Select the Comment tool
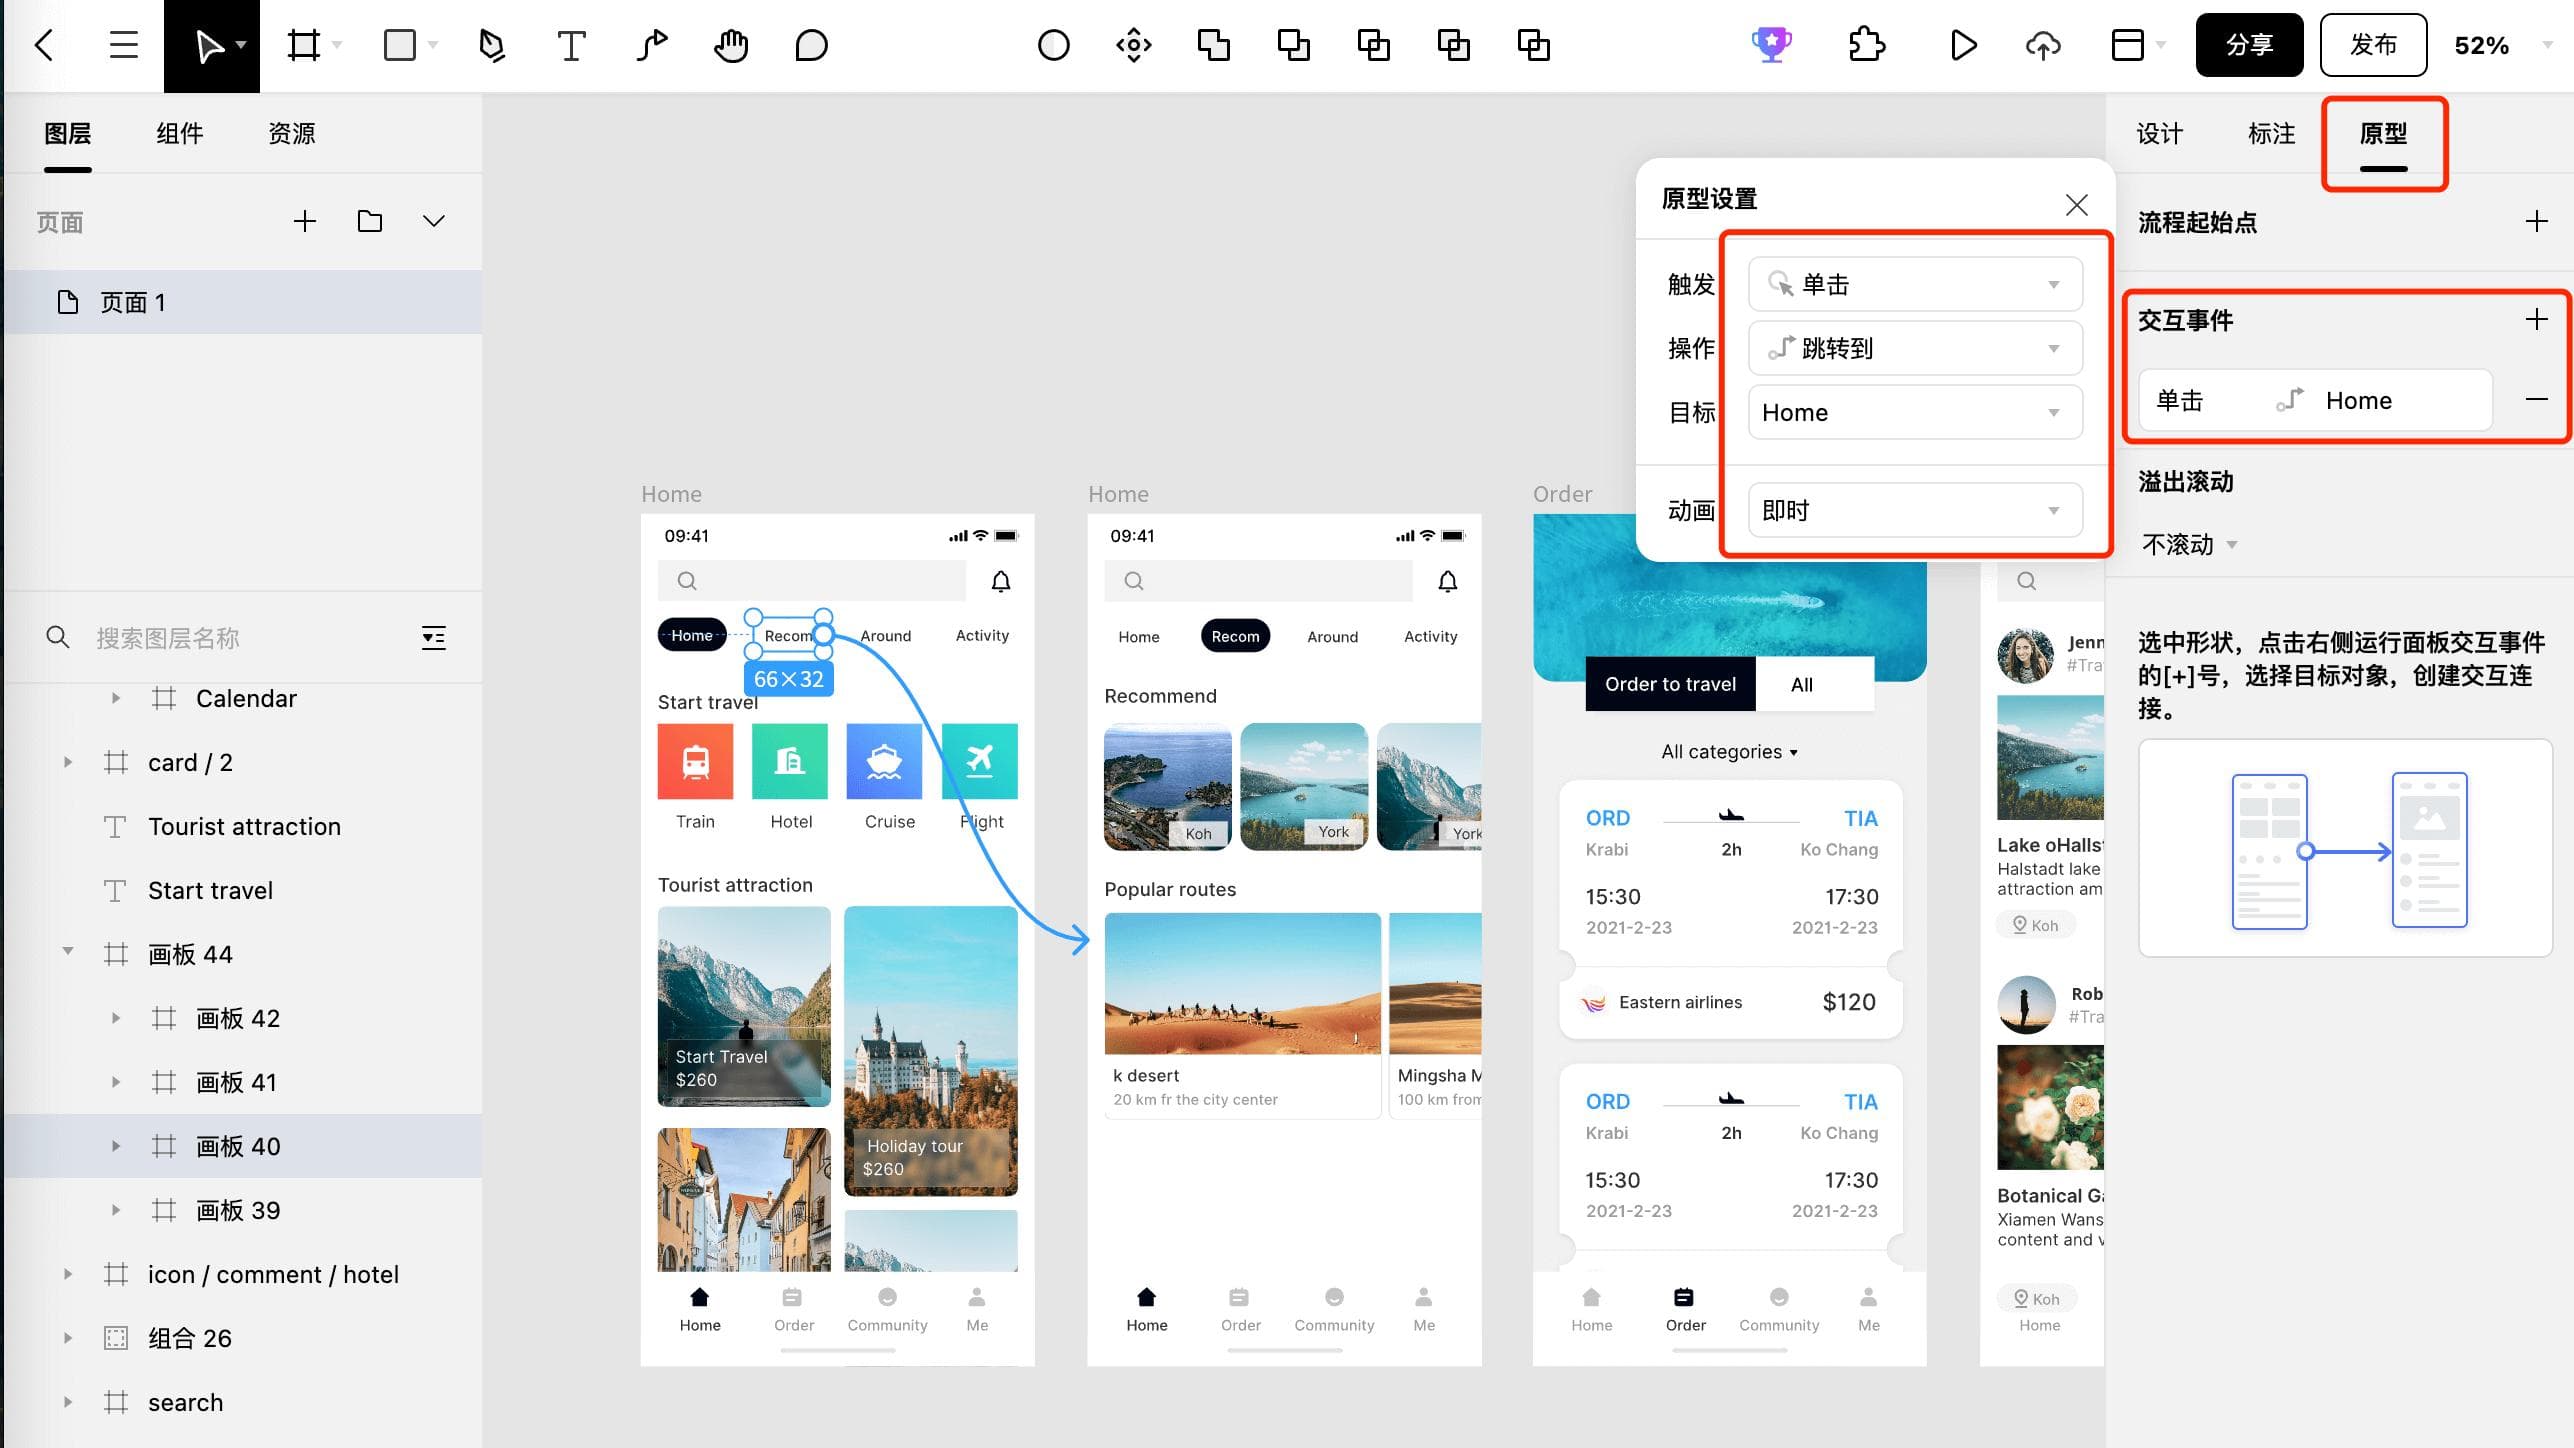The height and width of the screenshot is (1448, 2574). click(811, 45)
